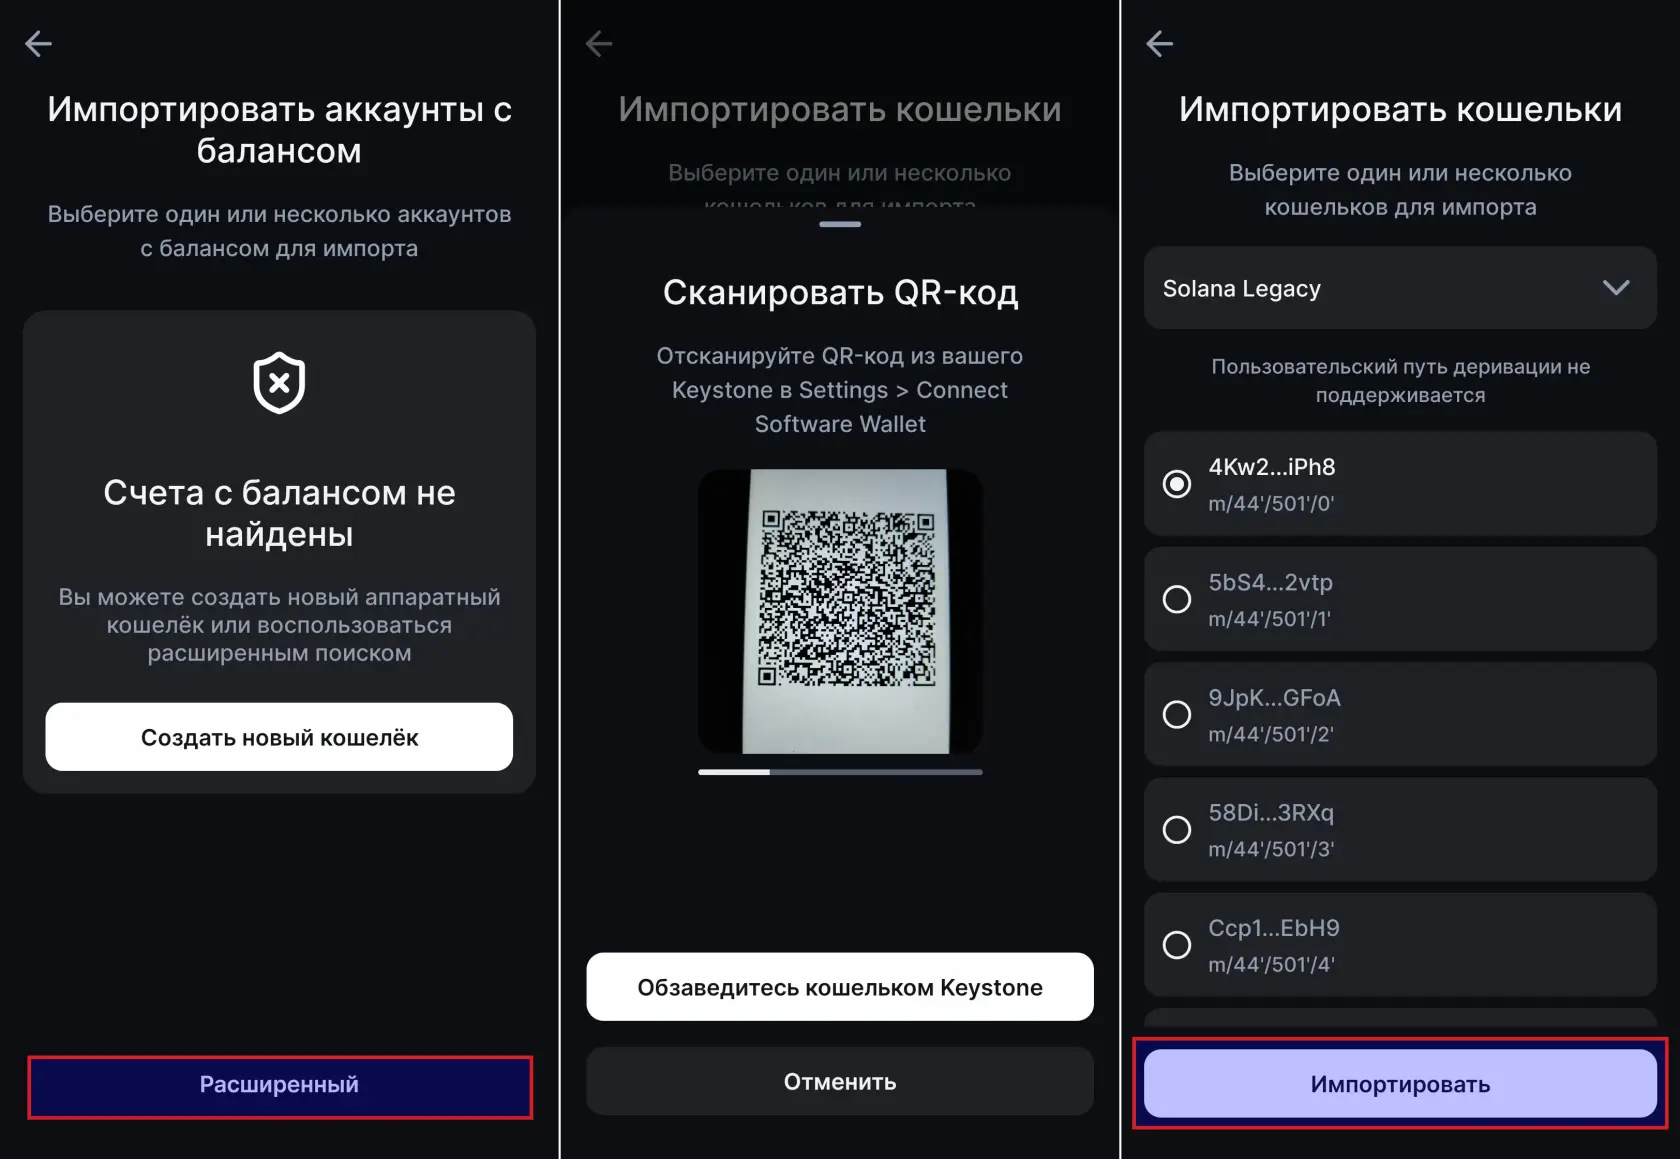1680x1159 pixels.
Task: Tap the m/44'/501'/2' derivation path row
Action: [x=1400, y=714]
